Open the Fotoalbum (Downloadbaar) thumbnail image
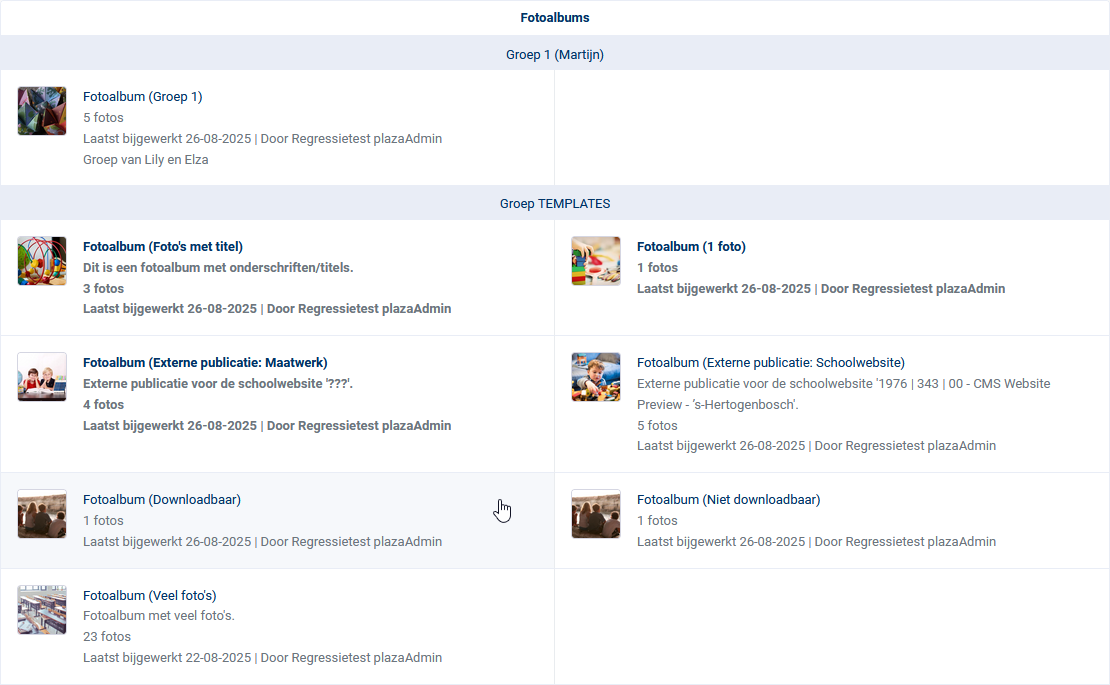 click(x=42, y=514)
